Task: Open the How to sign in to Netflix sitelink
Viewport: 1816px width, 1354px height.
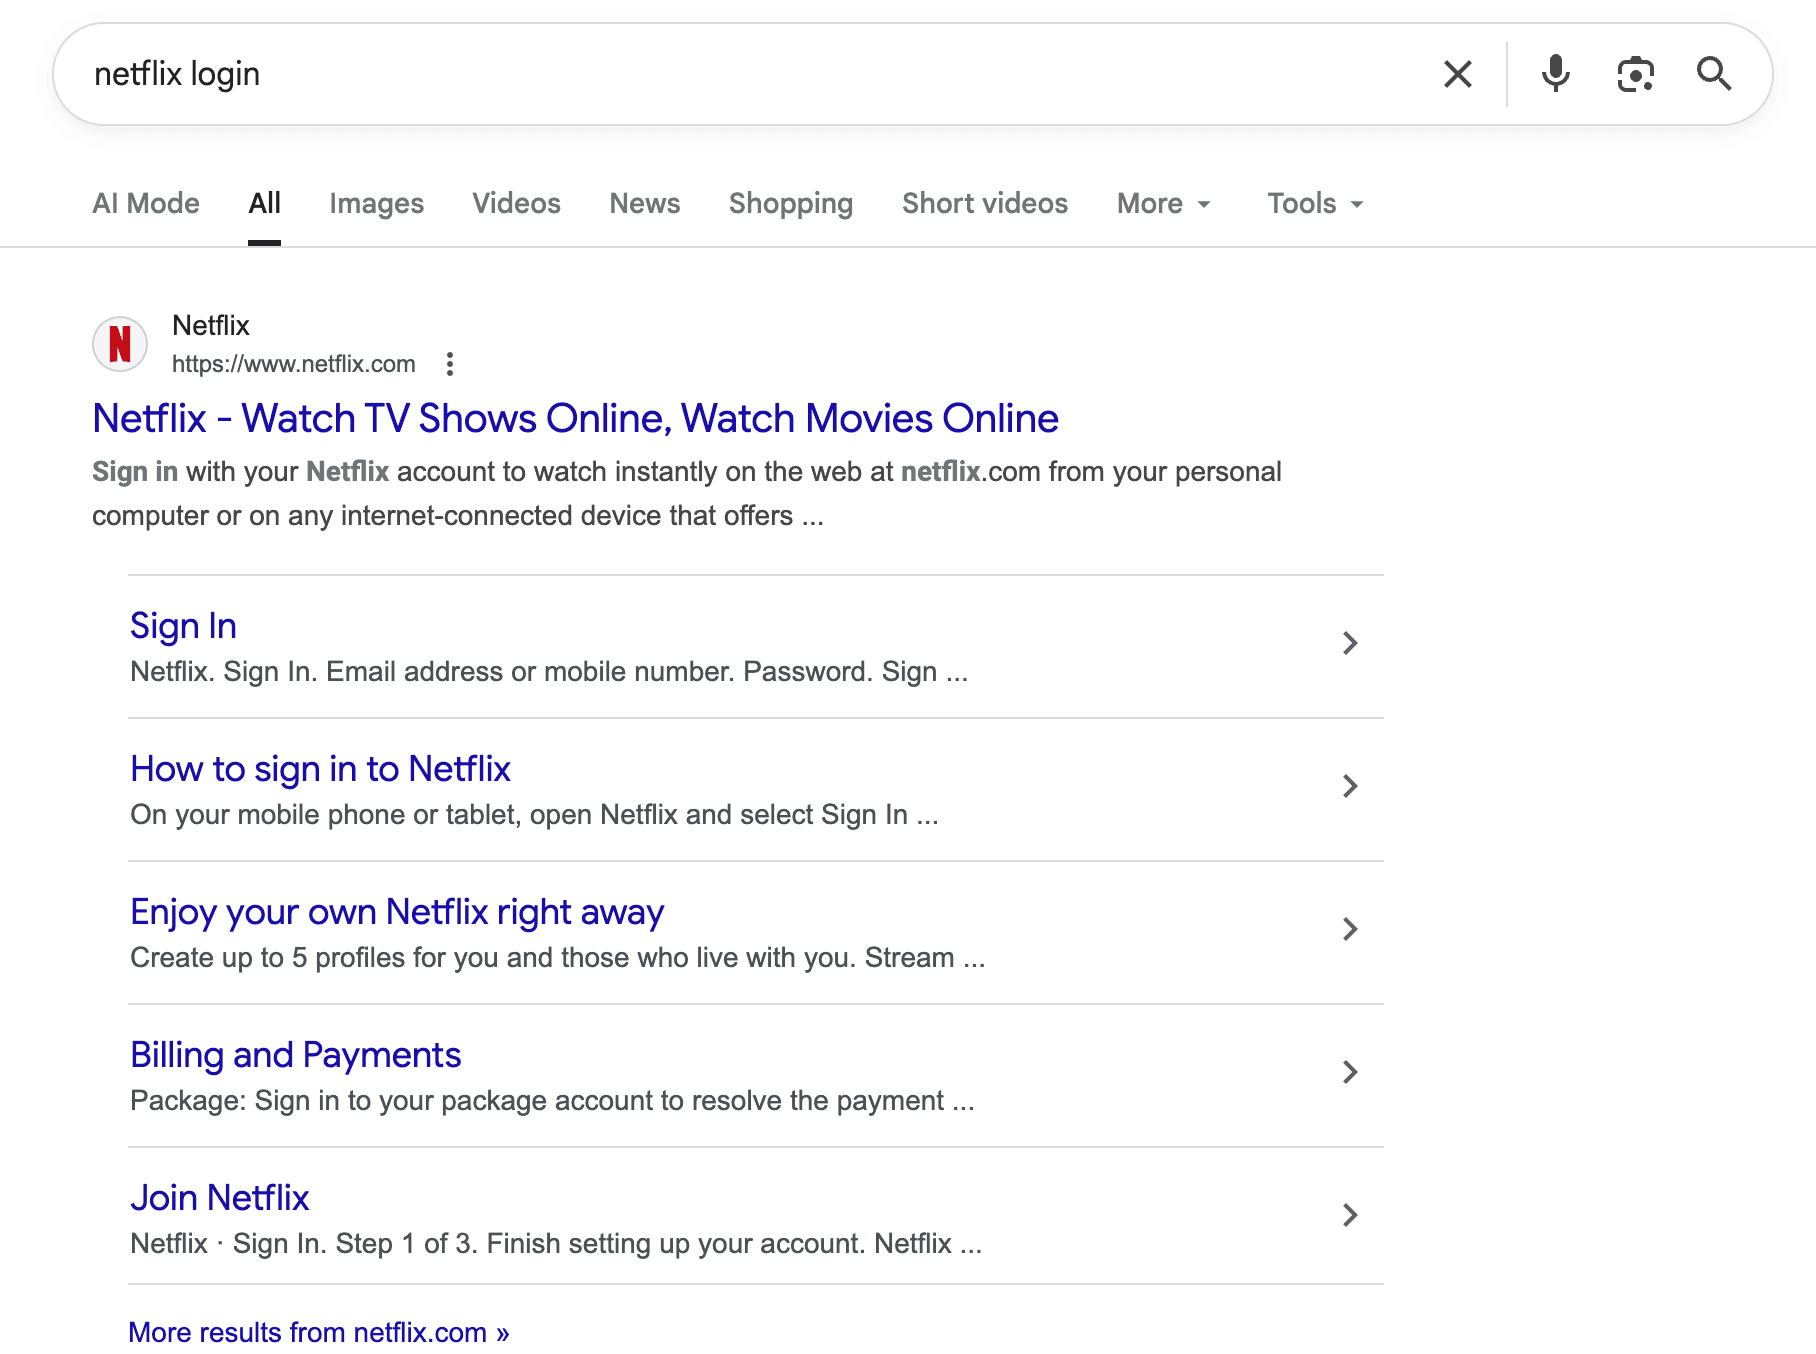Action: click(x=320, y=768)
